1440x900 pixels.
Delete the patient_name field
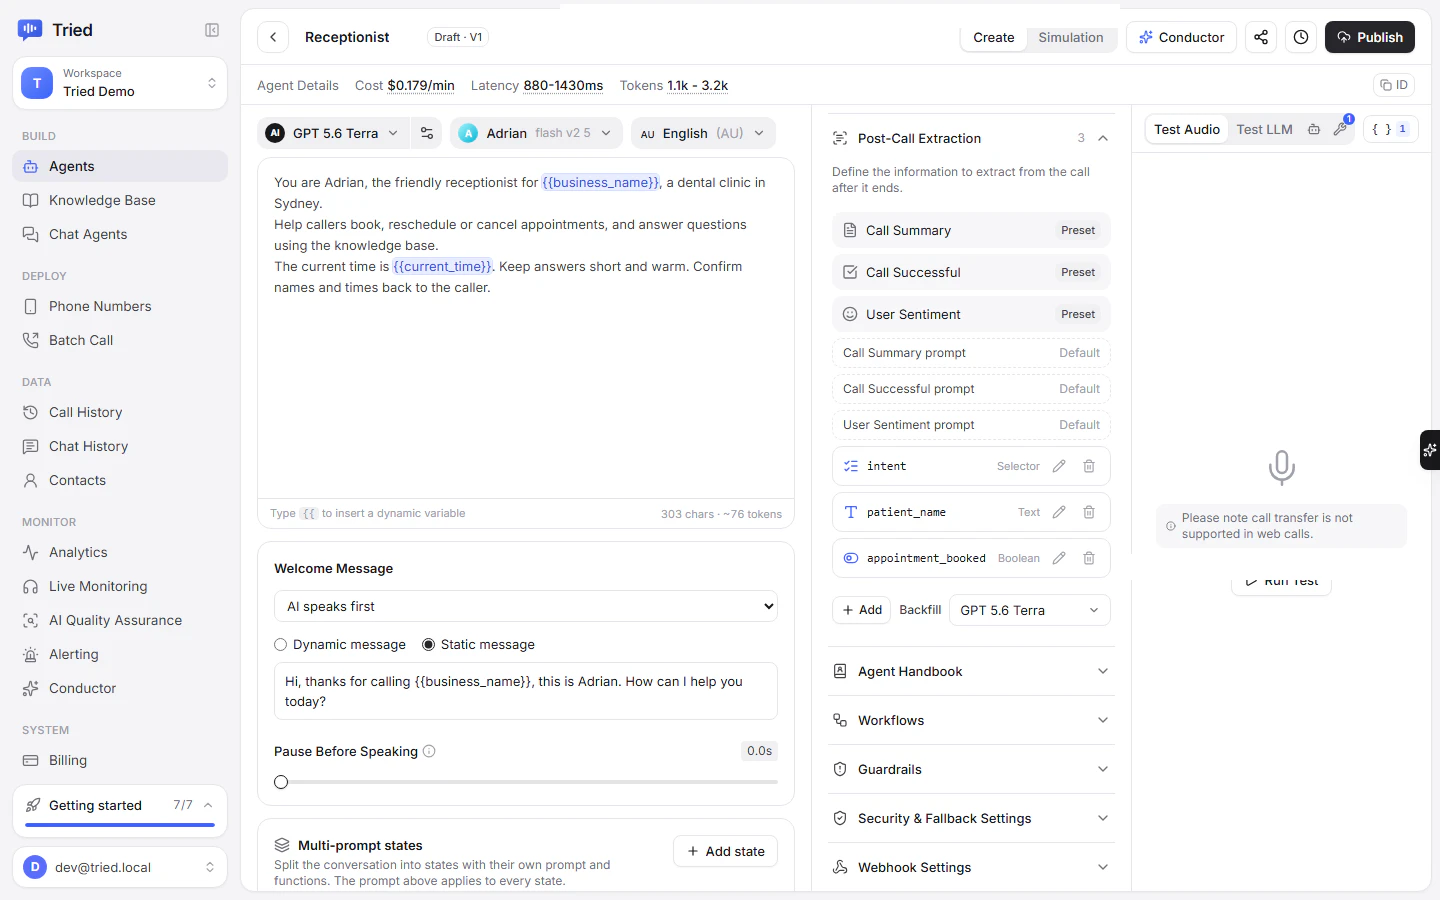[x=1089, y=512]
